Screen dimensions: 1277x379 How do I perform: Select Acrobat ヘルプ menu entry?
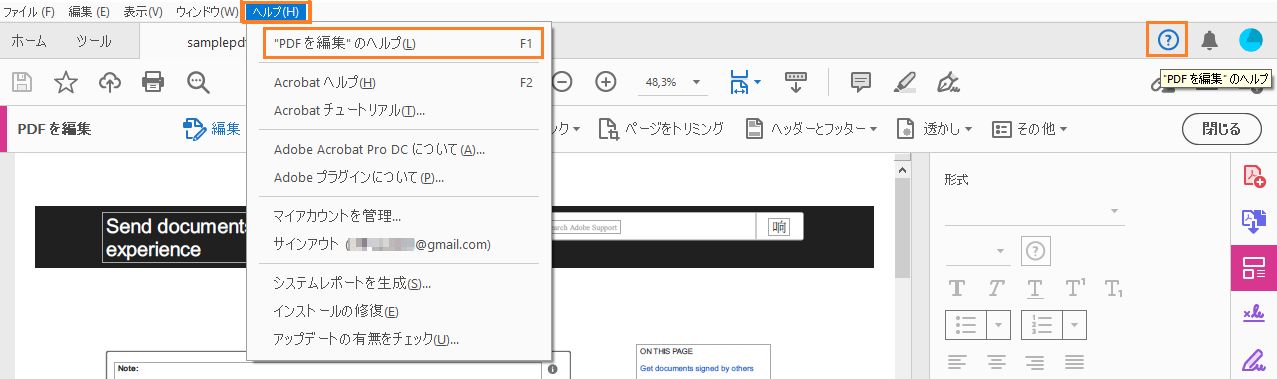[x=399, y=82]
